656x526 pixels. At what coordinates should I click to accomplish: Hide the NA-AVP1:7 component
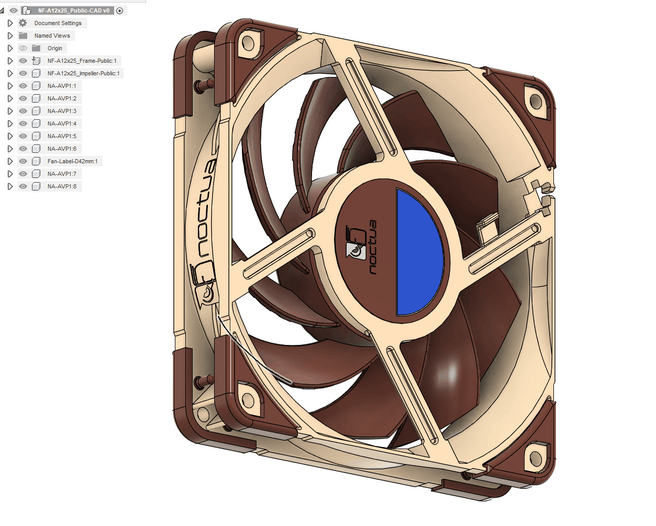point(23,174)
